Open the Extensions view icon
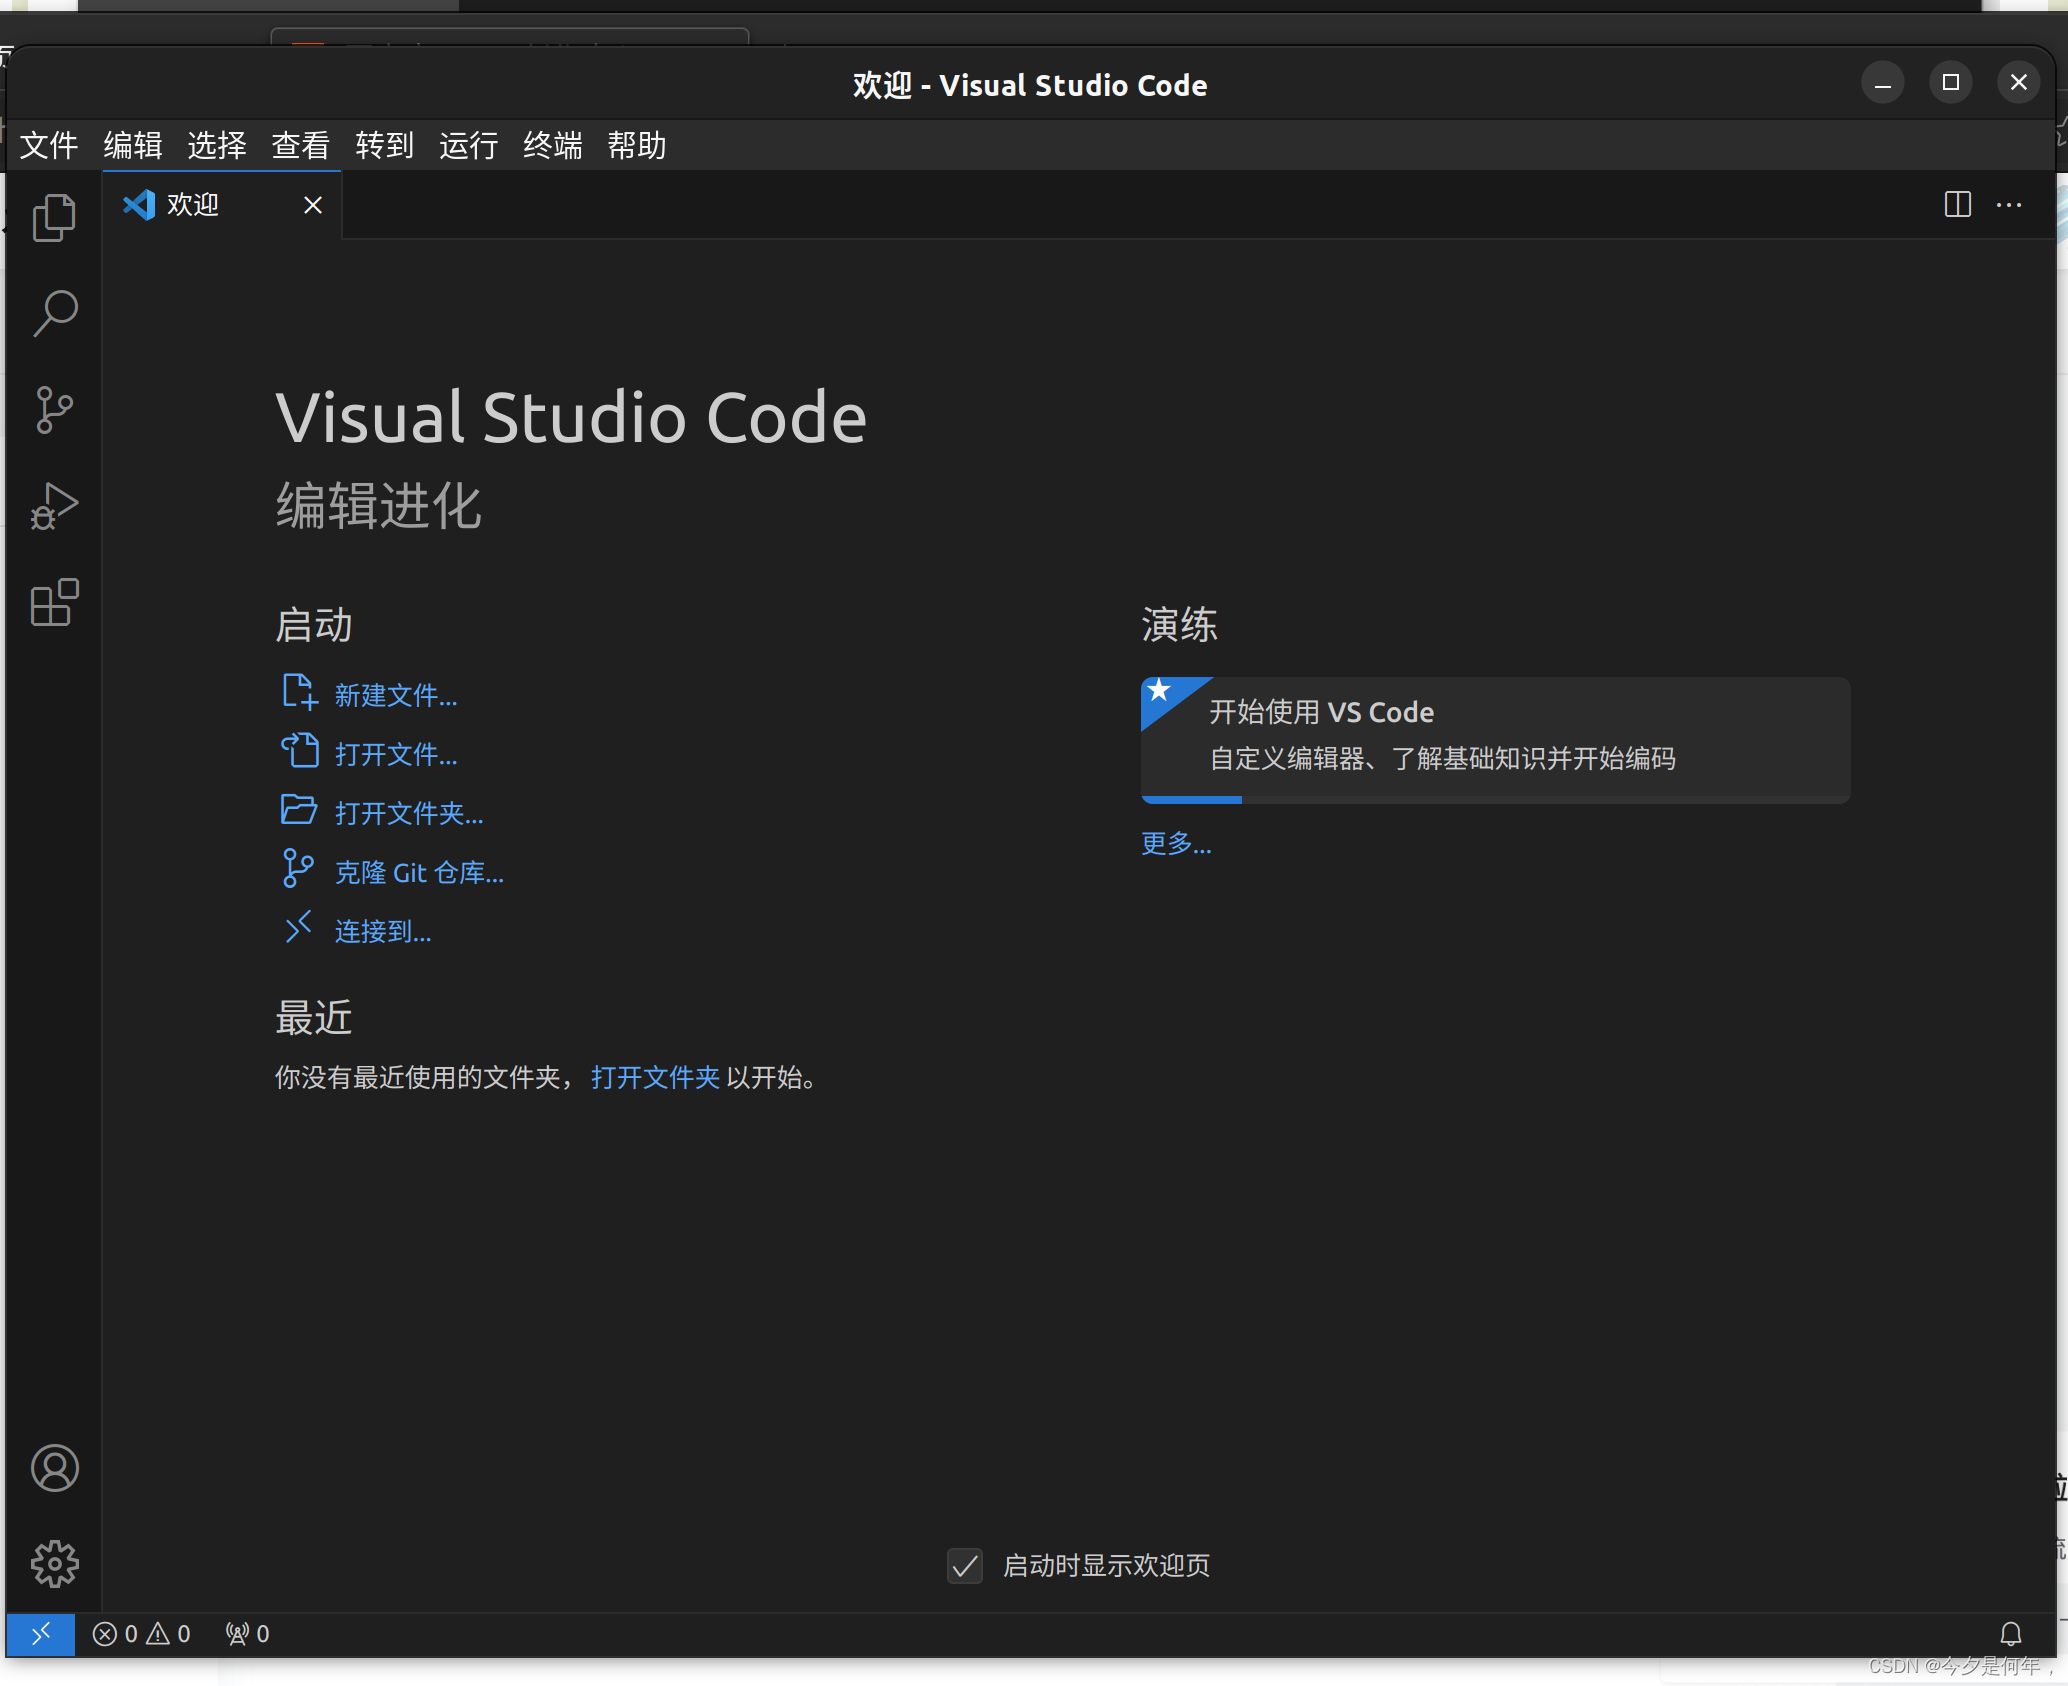The image size is (2068, 1686). click(54, 603)
